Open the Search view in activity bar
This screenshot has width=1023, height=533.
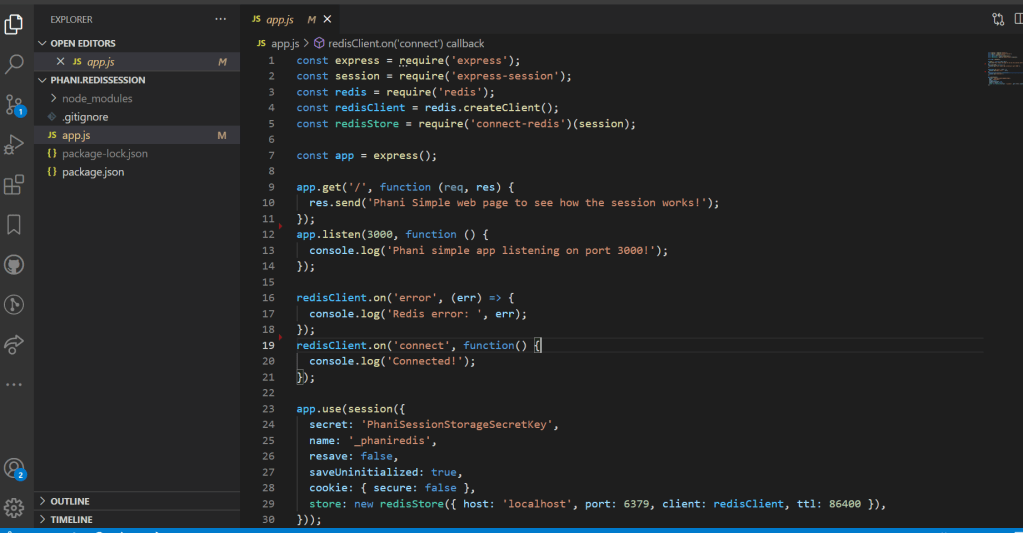pyautogui.click(x=15, y=64)
